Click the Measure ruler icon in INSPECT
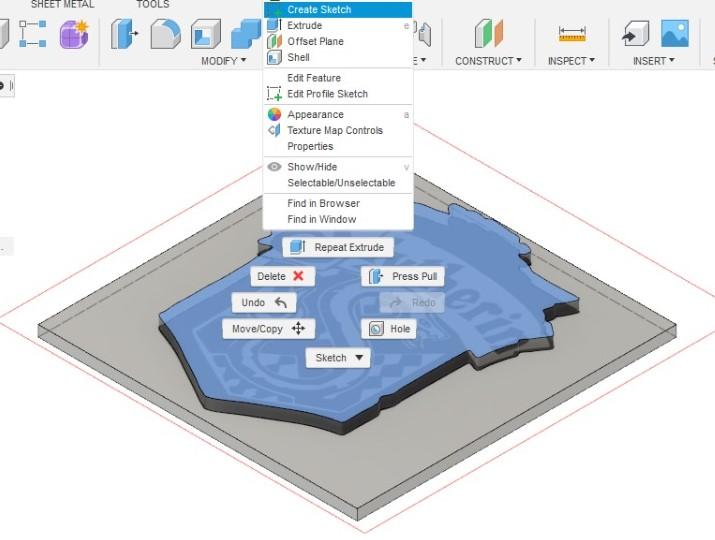 click(572, 34)
